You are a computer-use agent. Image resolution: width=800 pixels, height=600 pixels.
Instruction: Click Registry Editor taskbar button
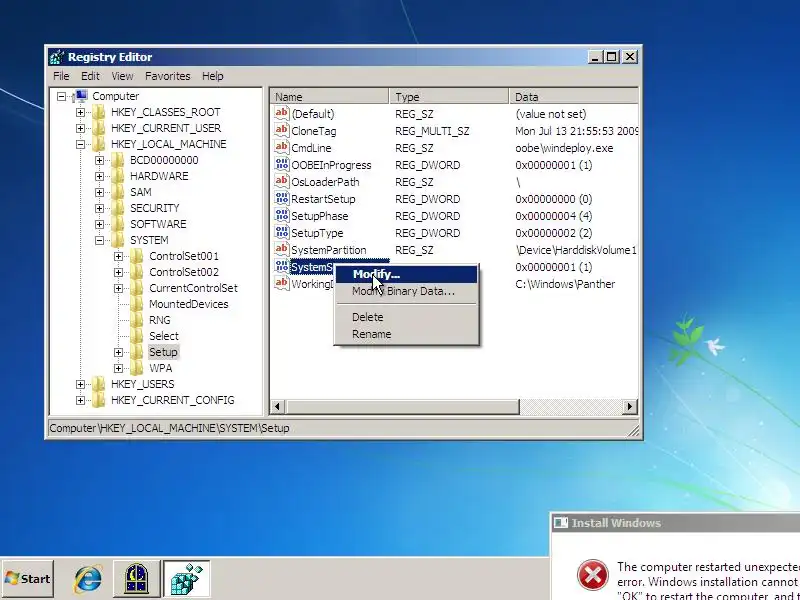pyautogui.click(x=187, y=579)
